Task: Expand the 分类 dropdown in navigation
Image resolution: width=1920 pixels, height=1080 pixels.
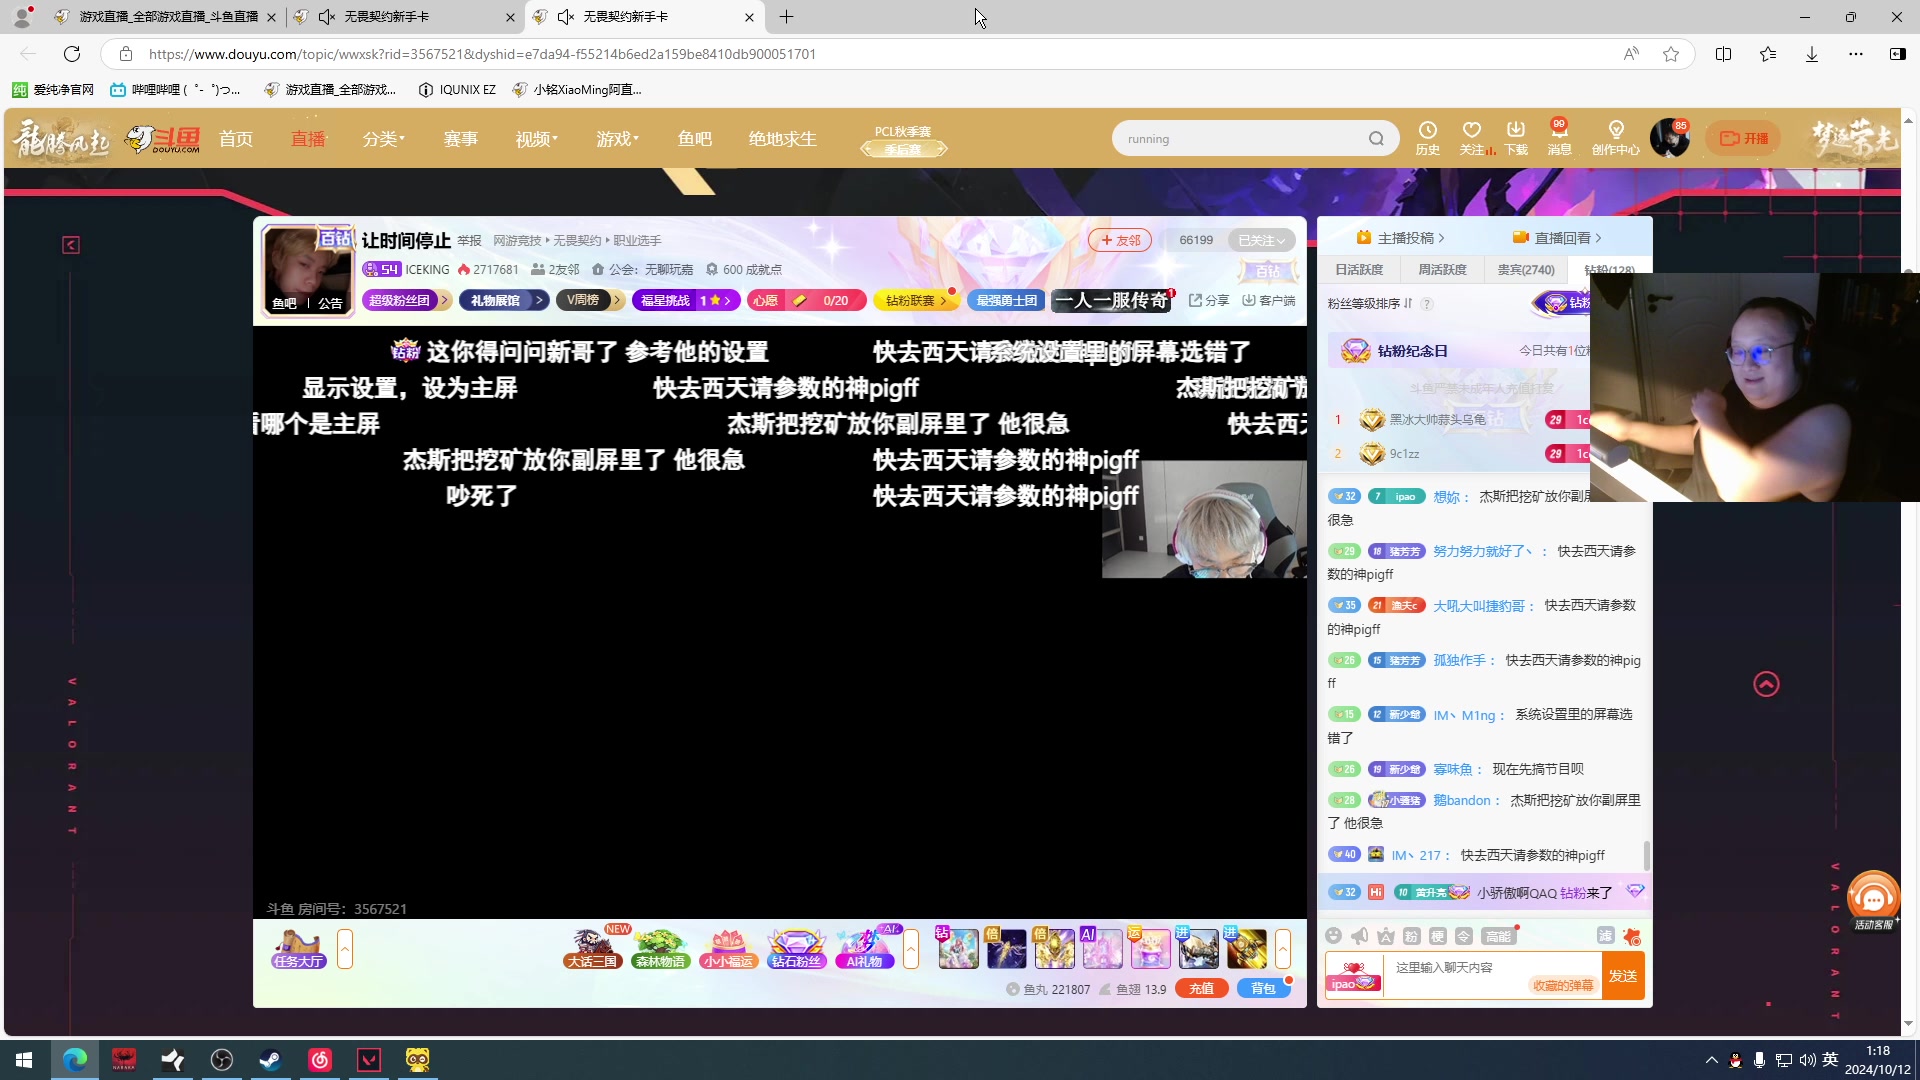Action: pyautogui.click(x=384, y=139)
